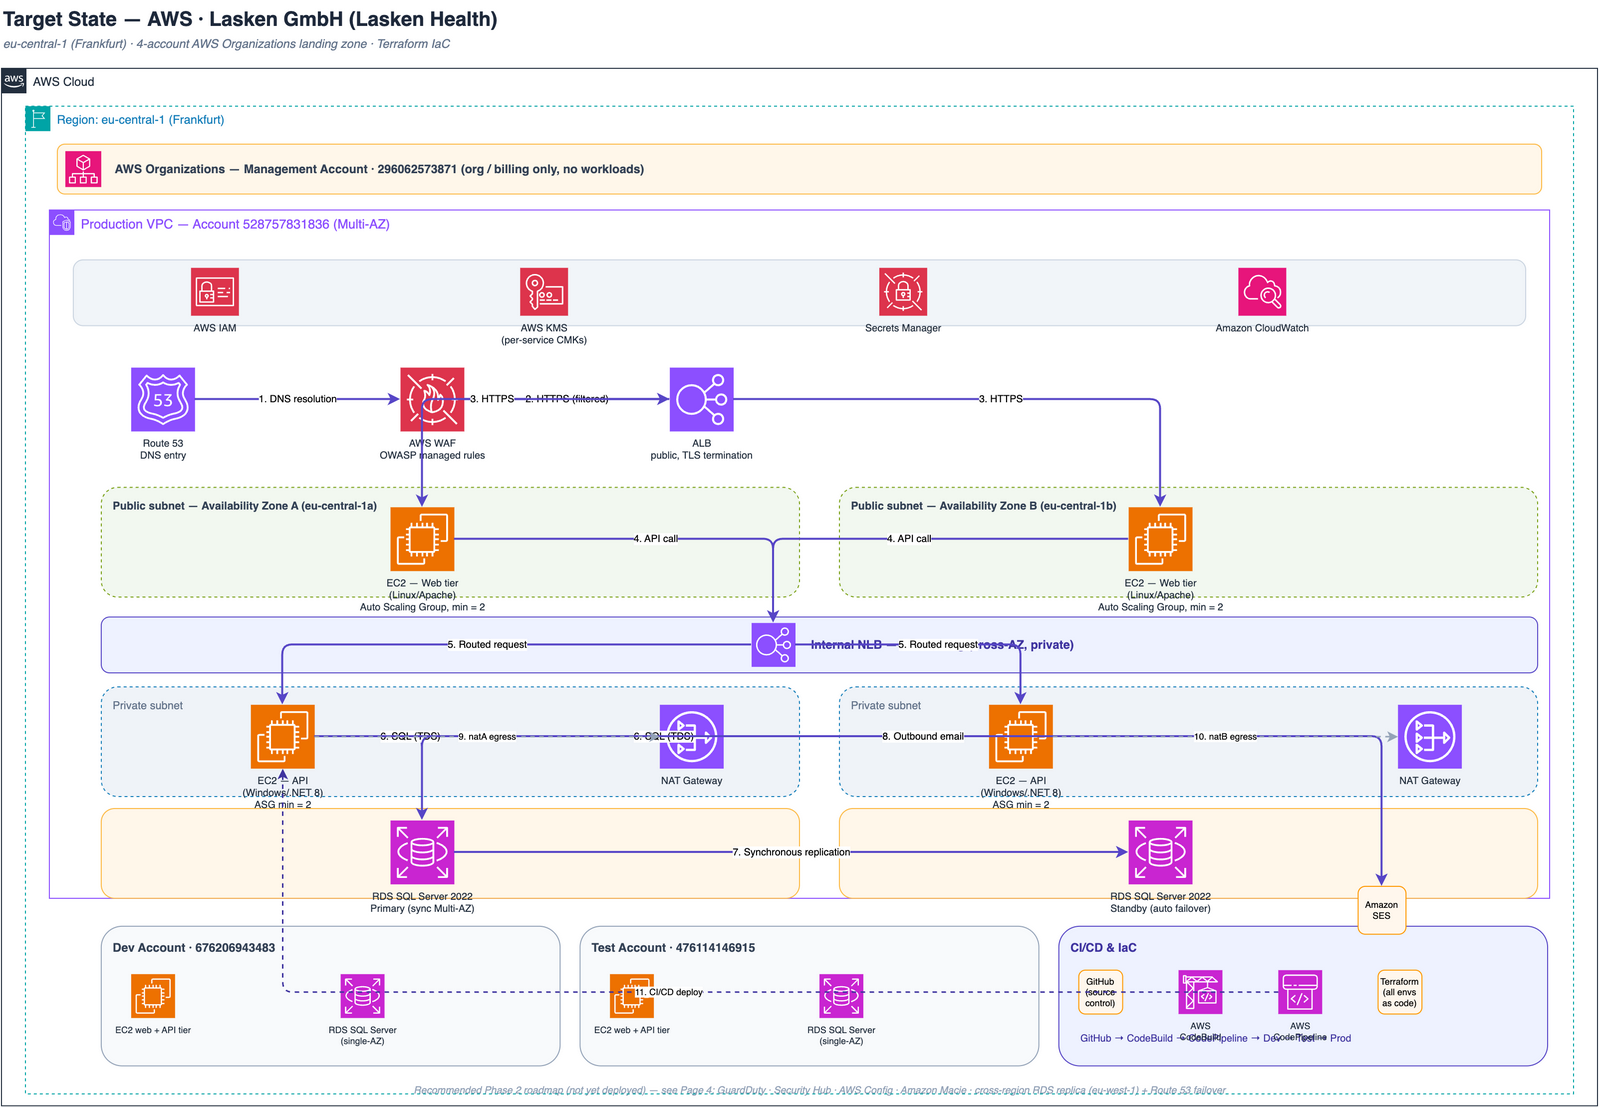The image size is (1600, 1108).
Task: Click the '2. HTTPS (filtered)' edge label
Action: (x=567, y=399)
